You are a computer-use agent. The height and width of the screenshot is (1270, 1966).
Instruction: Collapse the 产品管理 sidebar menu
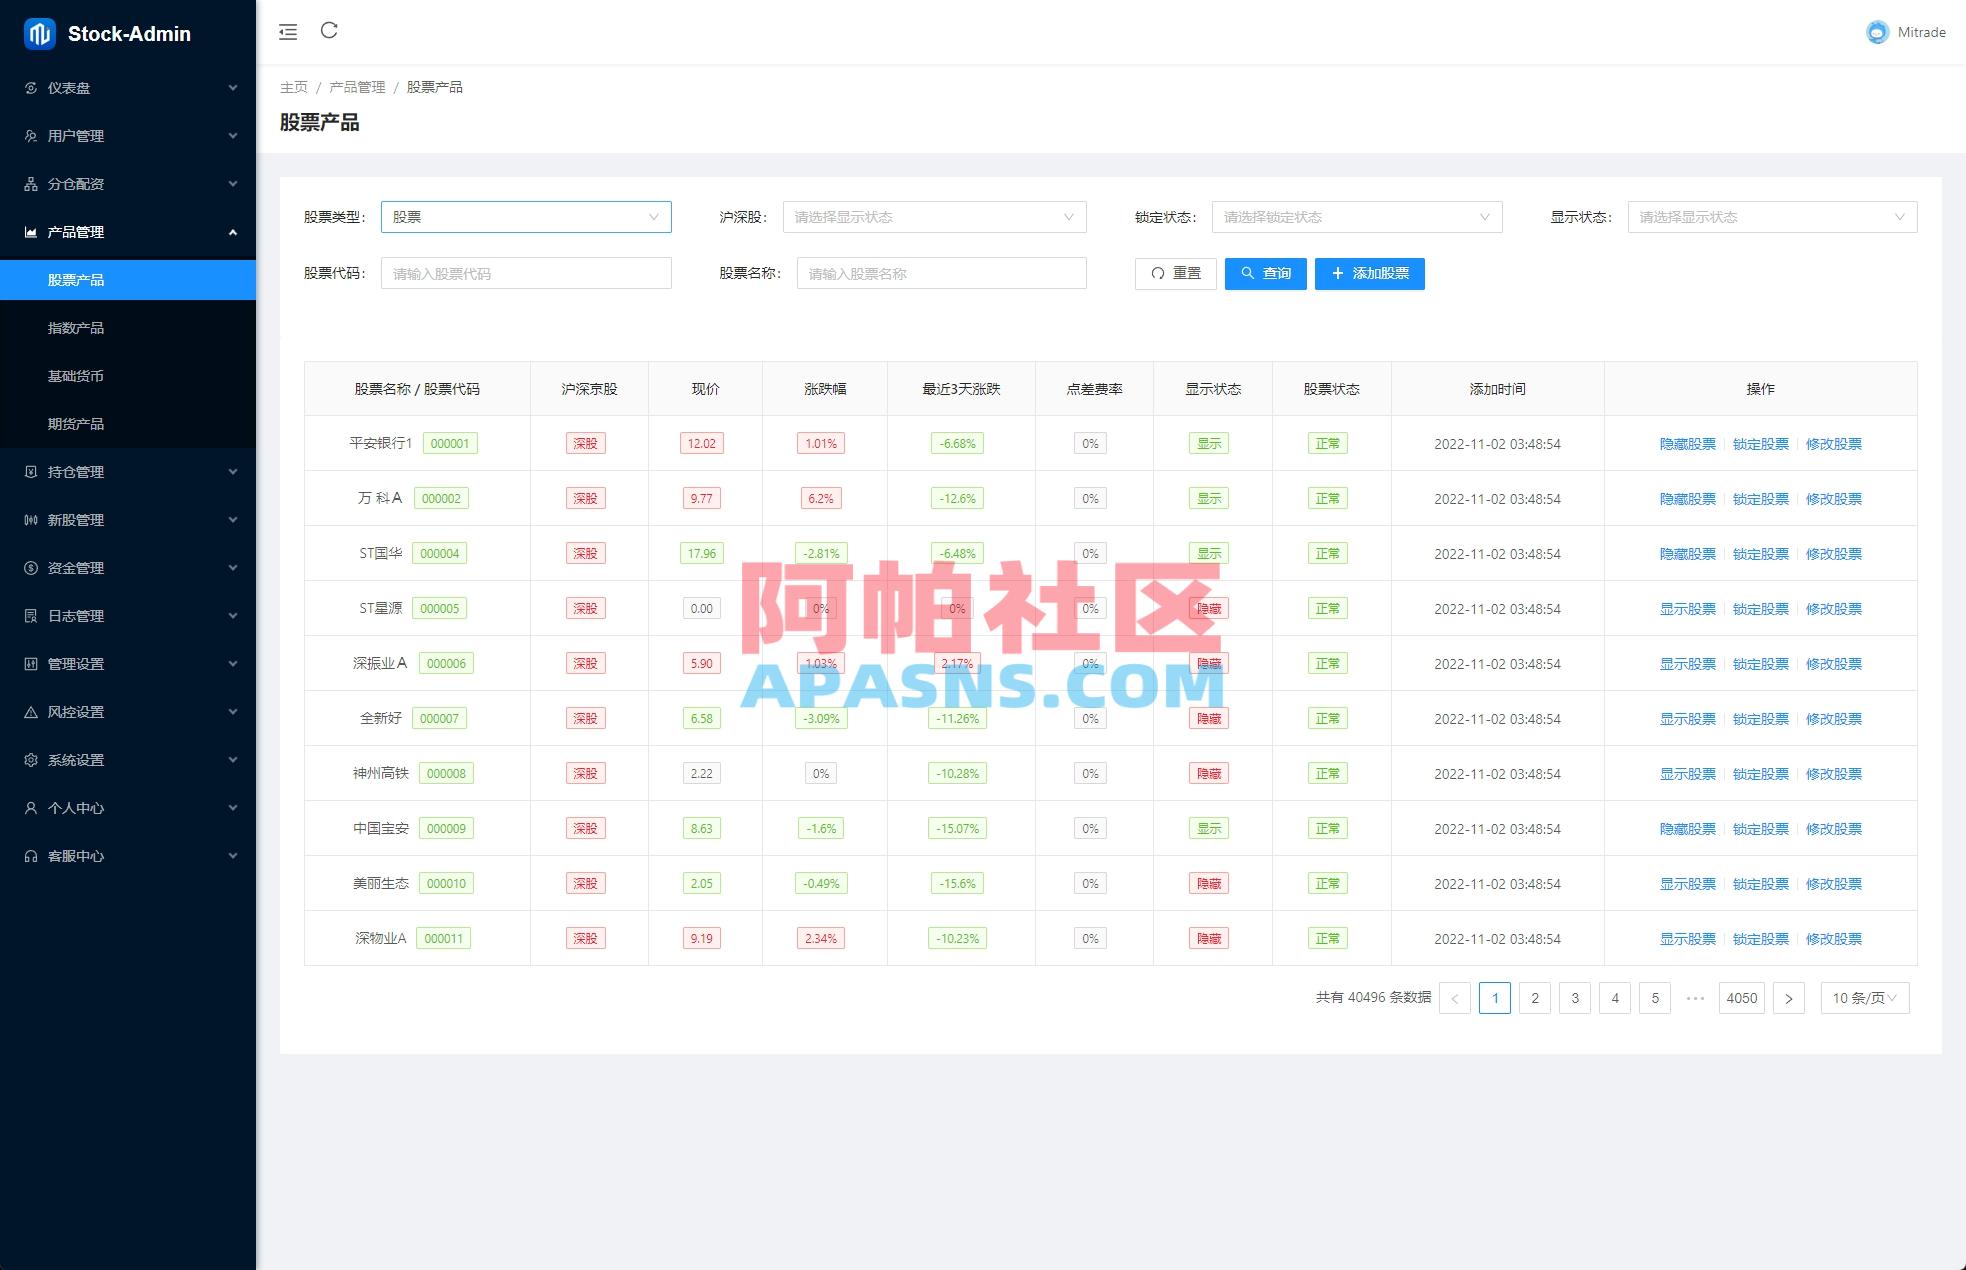click(128, 232)
